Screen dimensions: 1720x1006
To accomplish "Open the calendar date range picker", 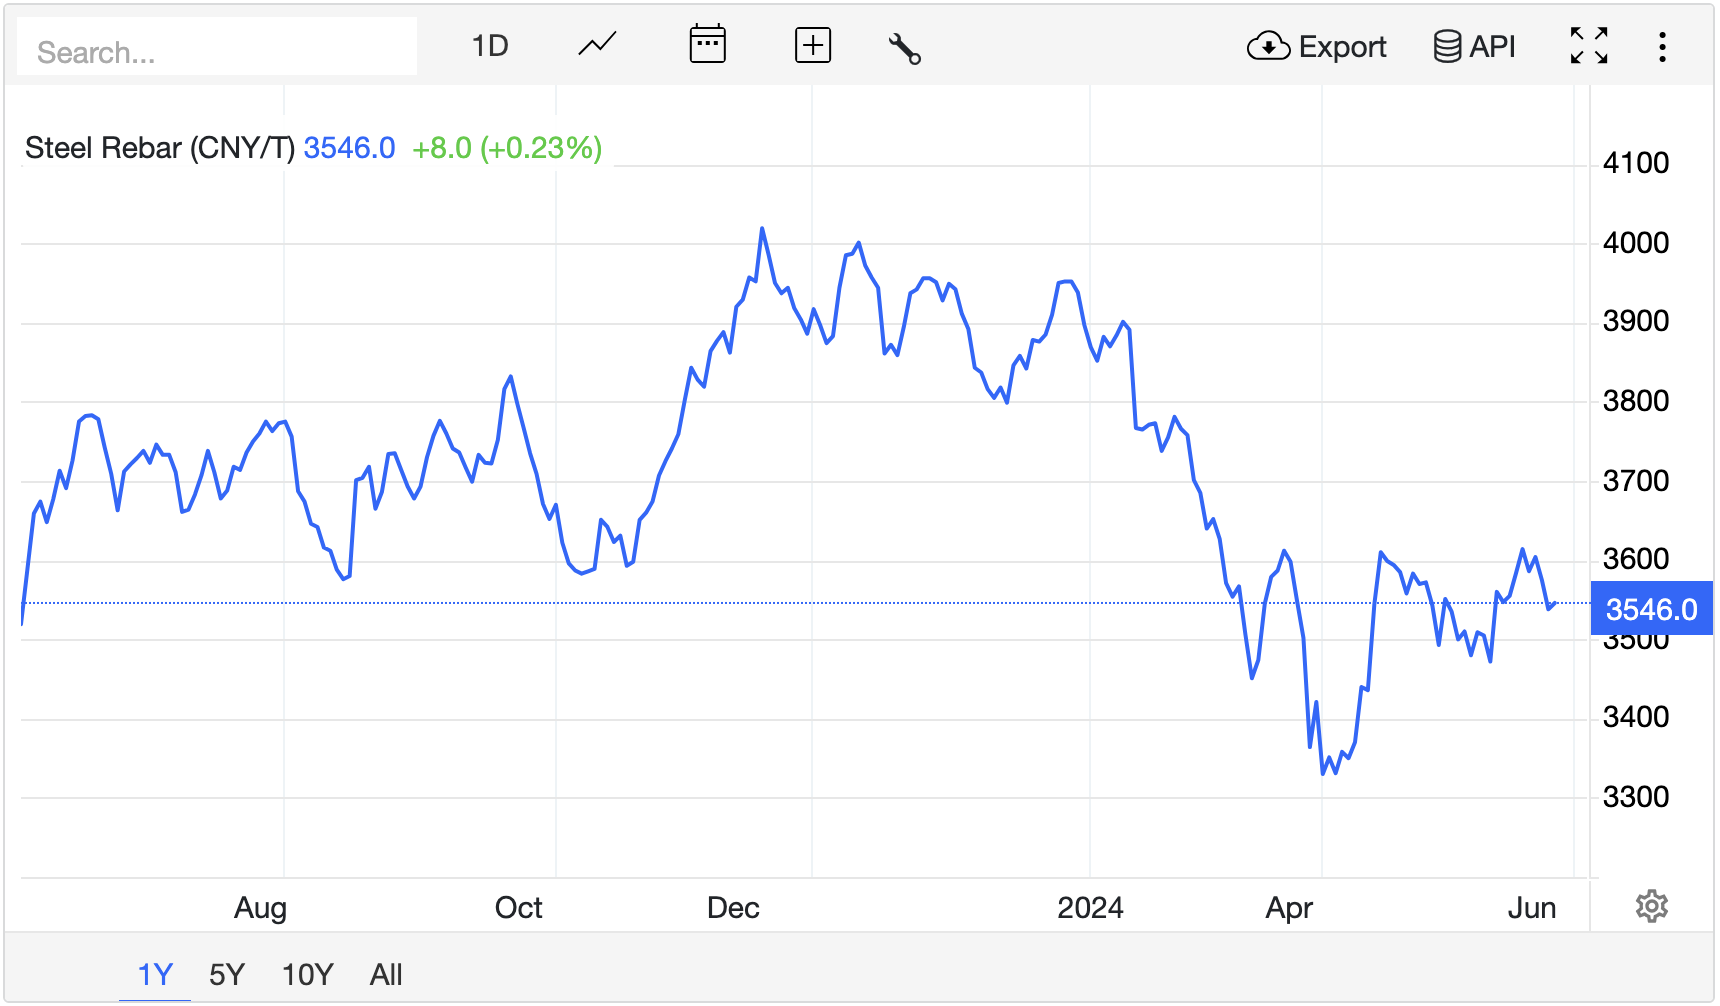I will (707, 45).
